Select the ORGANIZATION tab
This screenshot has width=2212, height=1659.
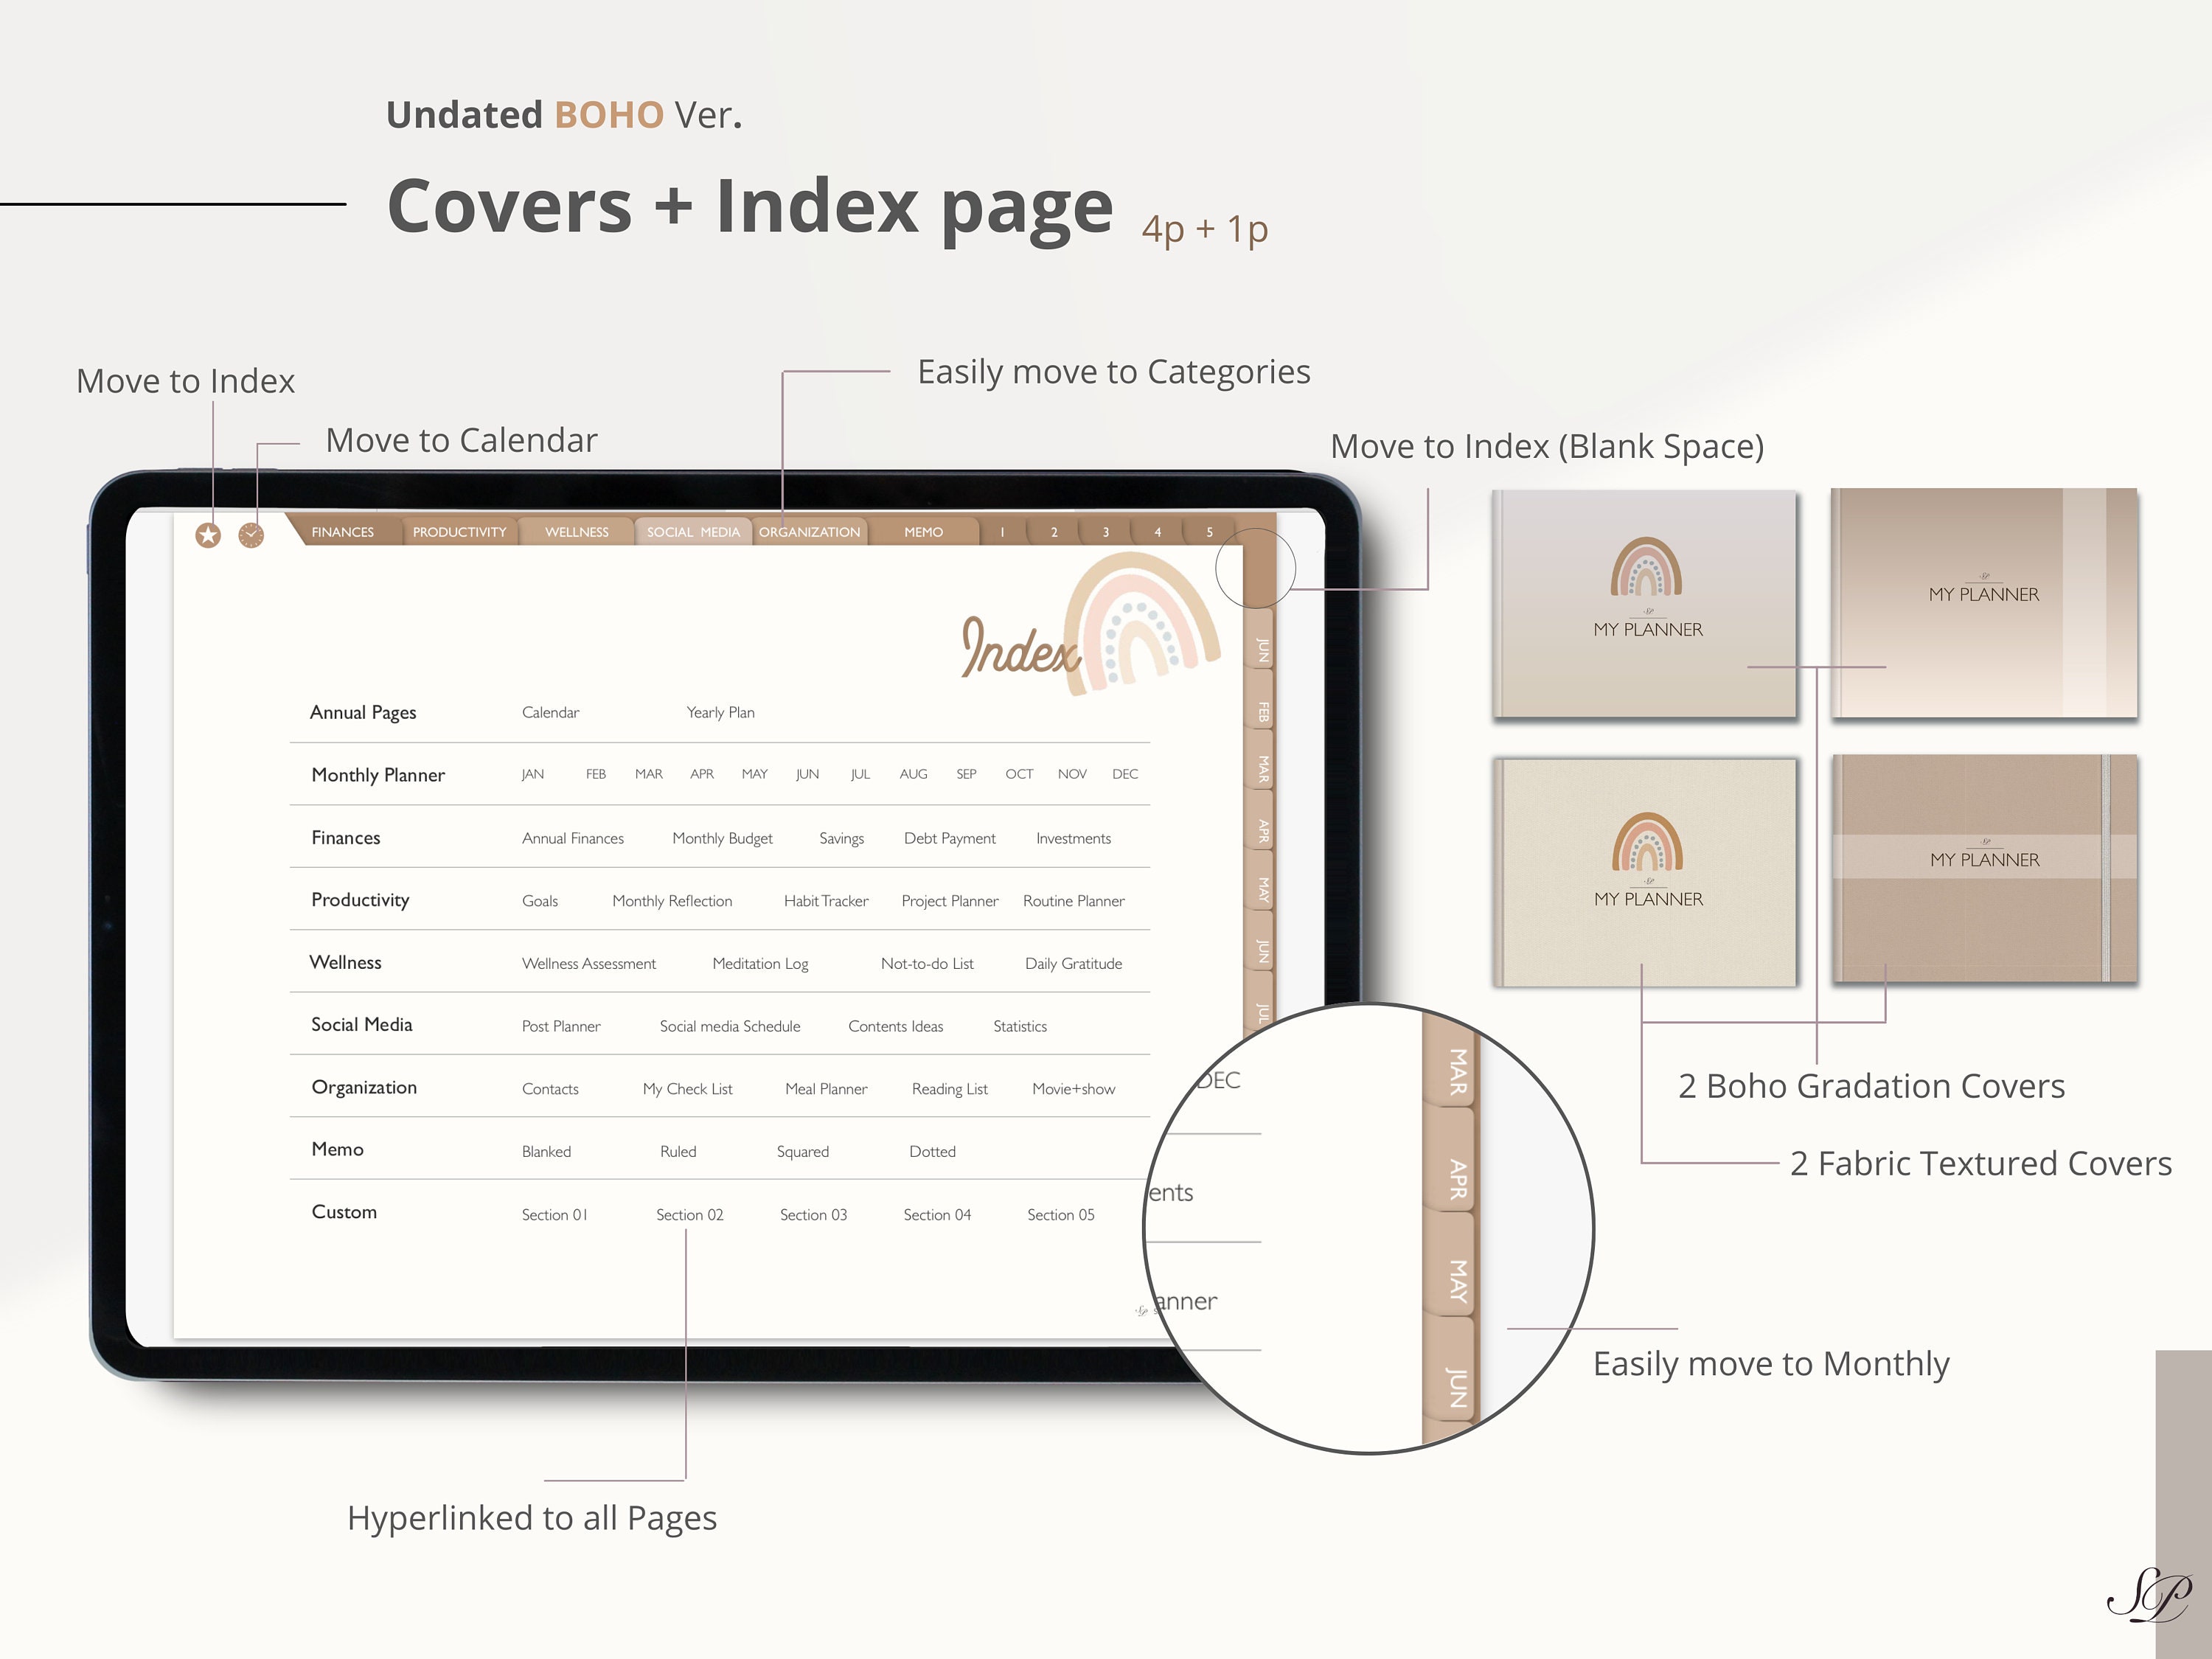(x=810, y=532)
